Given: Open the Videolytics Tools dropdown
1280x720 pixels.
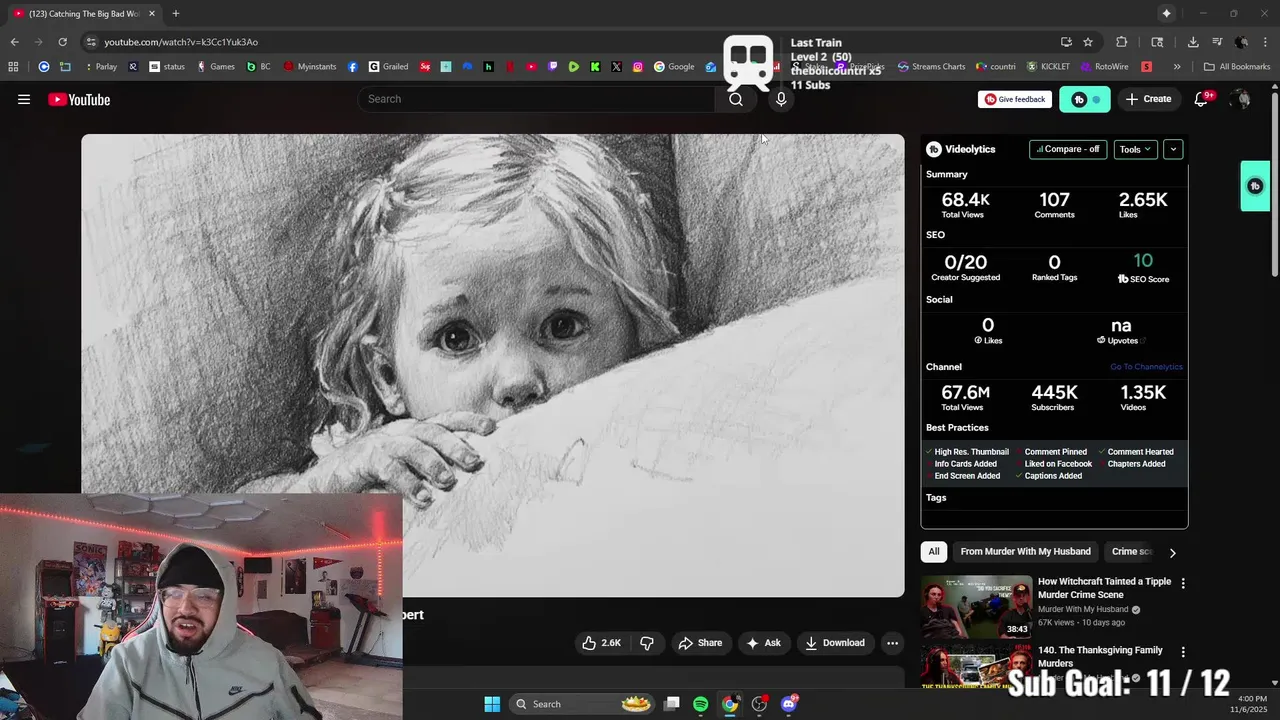Looking at the screenshot, I should (x=1135, y=149).
